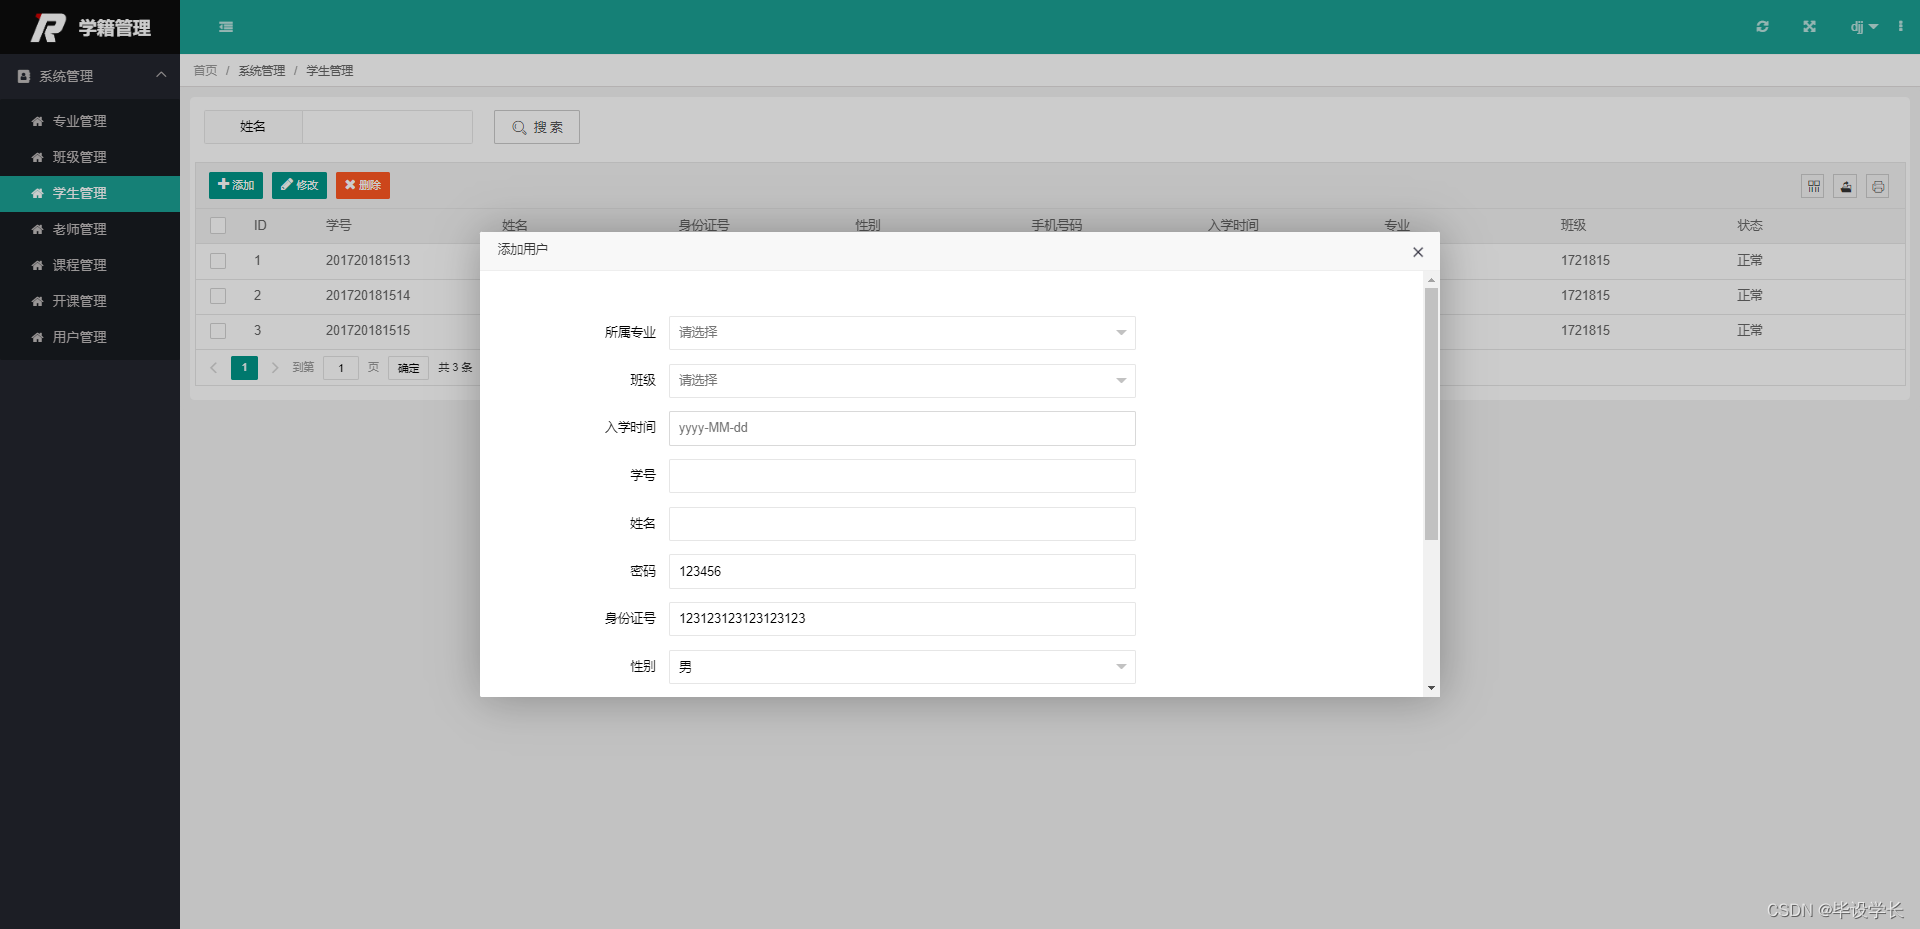Click the green 添加 button
The width and height of the screenshot is (1920, 929).
(236, 185)
